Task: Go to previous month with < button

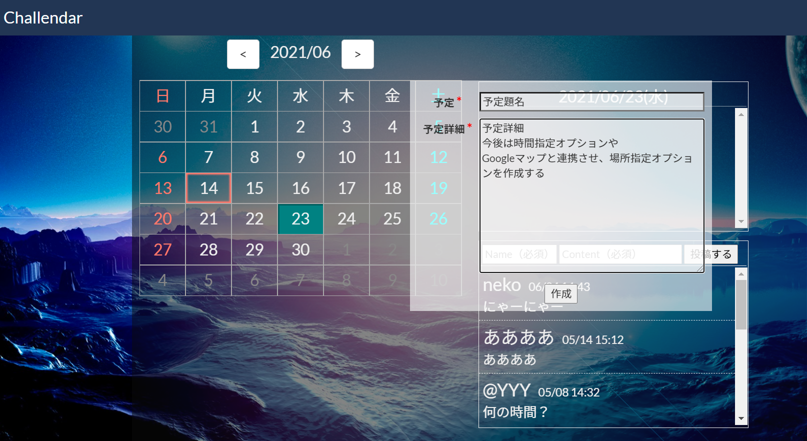Action: coord(243,54)
